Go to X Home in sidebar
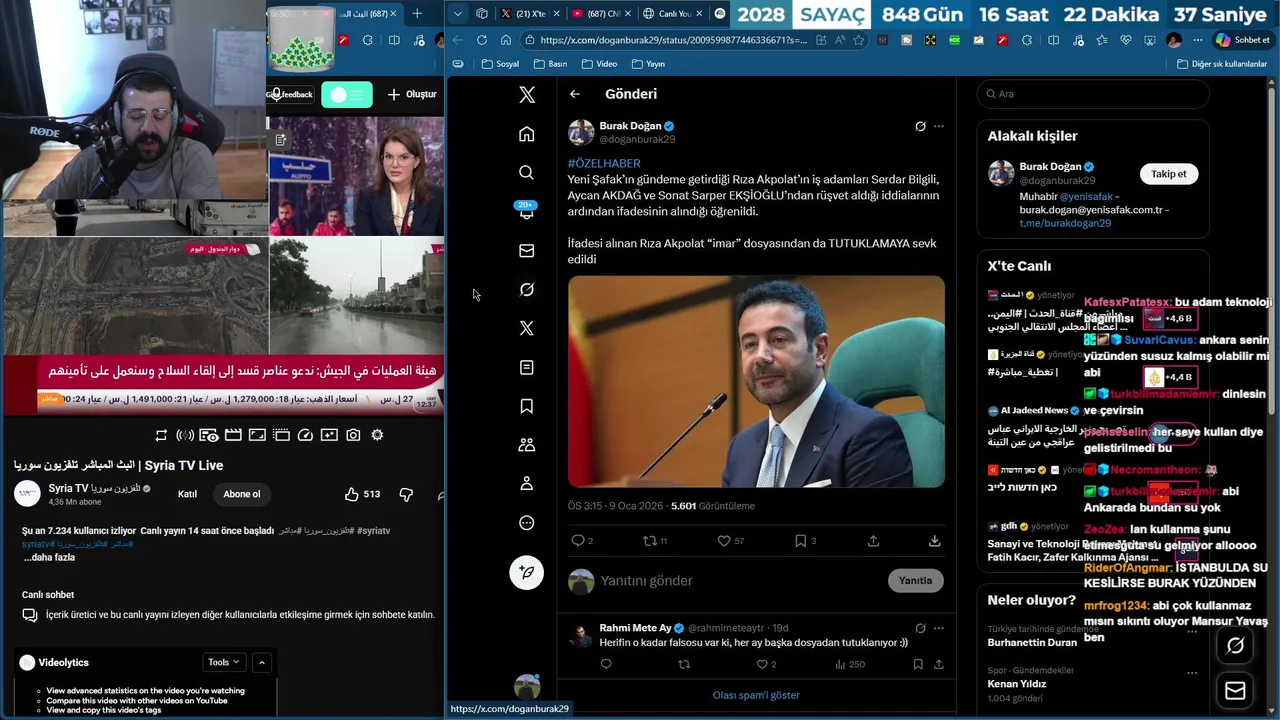 click(527, 134)
